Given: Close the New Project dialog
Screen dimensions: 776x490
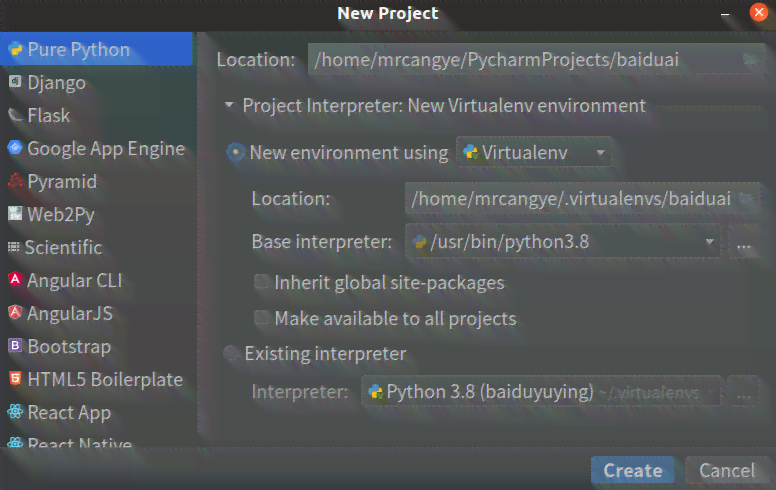Looking at the screenshot, I should coord(759,12).
